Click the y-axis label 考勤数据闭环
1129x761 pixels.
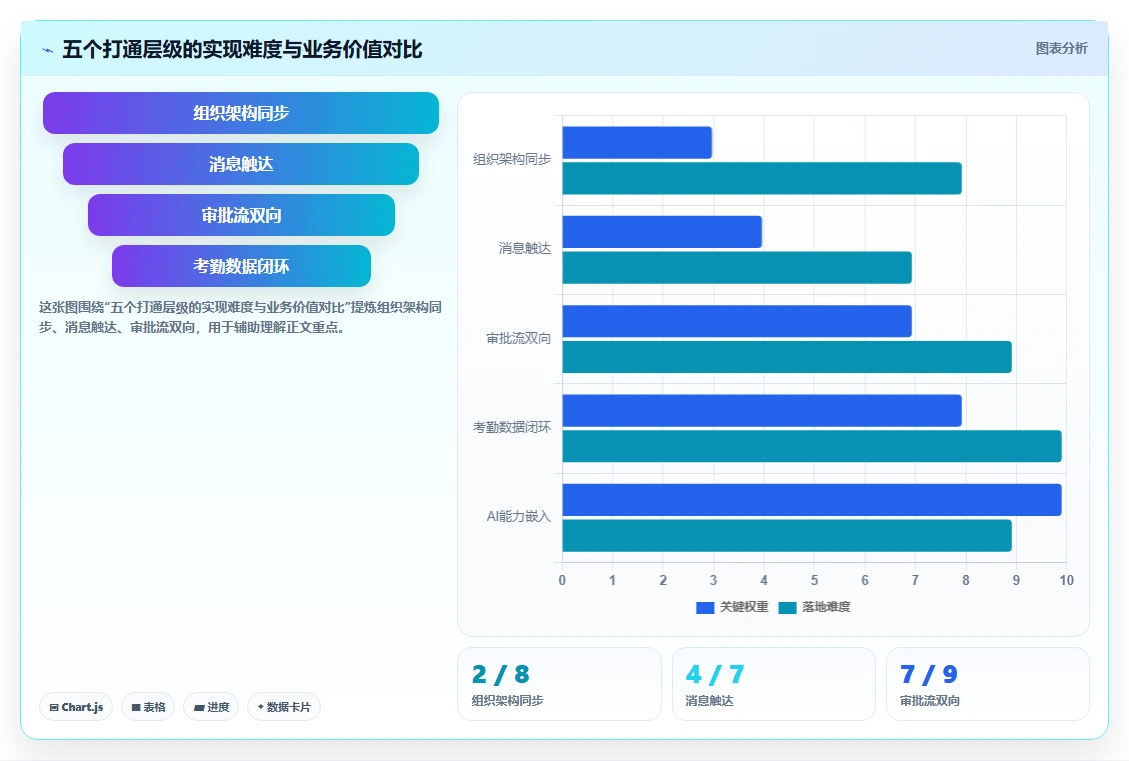[x=512, y=428]
